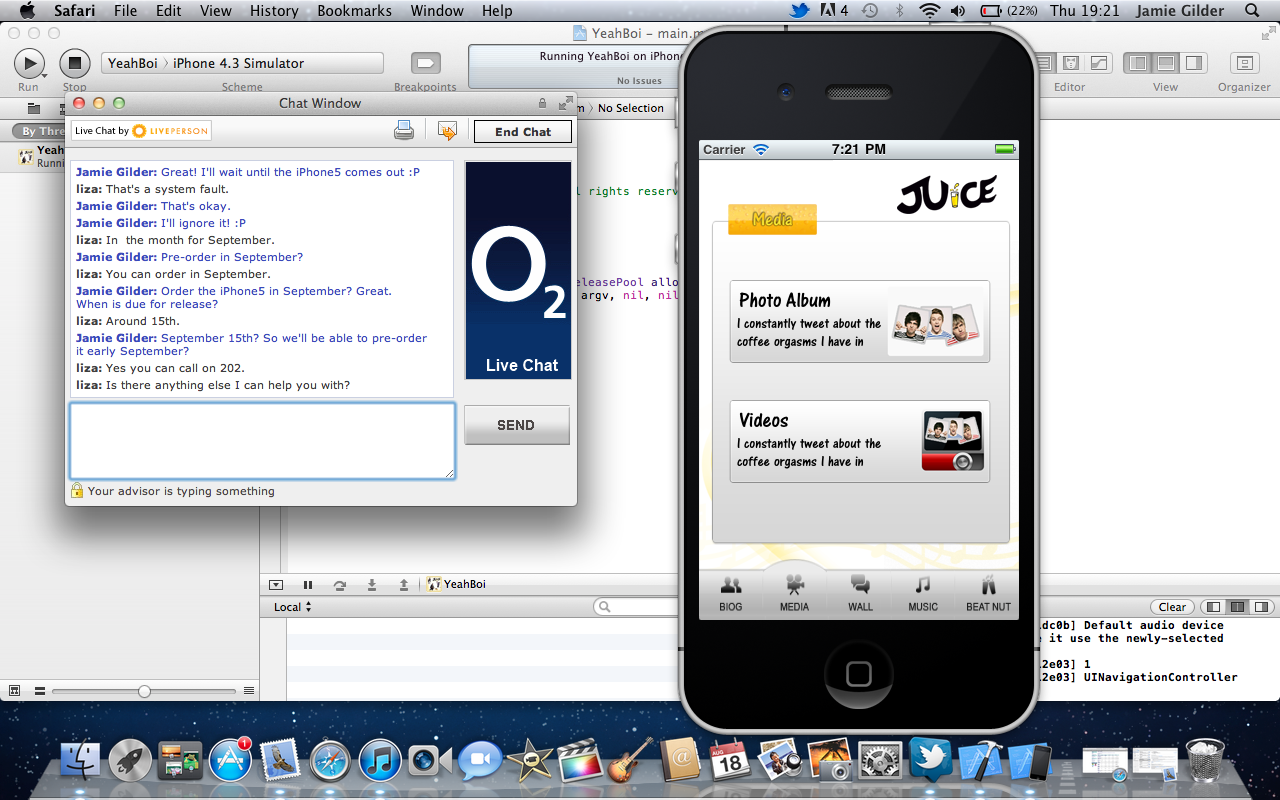Viewport: 1280px width, 800px height.
Task: Email the chat transcript via the envelope icon
Action: point(447,131)
